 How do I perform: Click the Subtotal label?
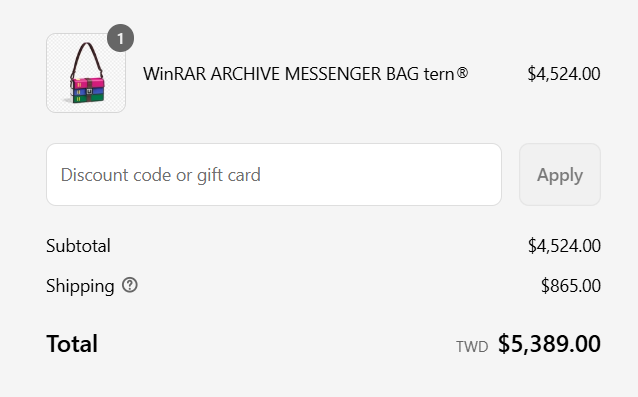pyautogui.click(x=78, y=246)
